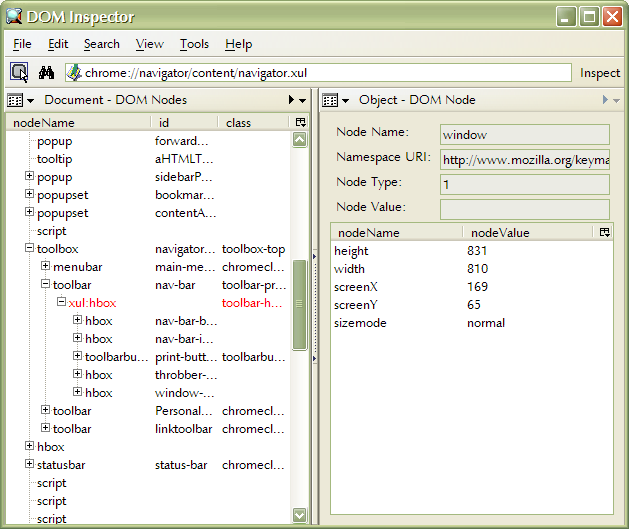The height and width of the screenshot is (529, 629).
Task: Open the Search menu
Action: (101, 44)
